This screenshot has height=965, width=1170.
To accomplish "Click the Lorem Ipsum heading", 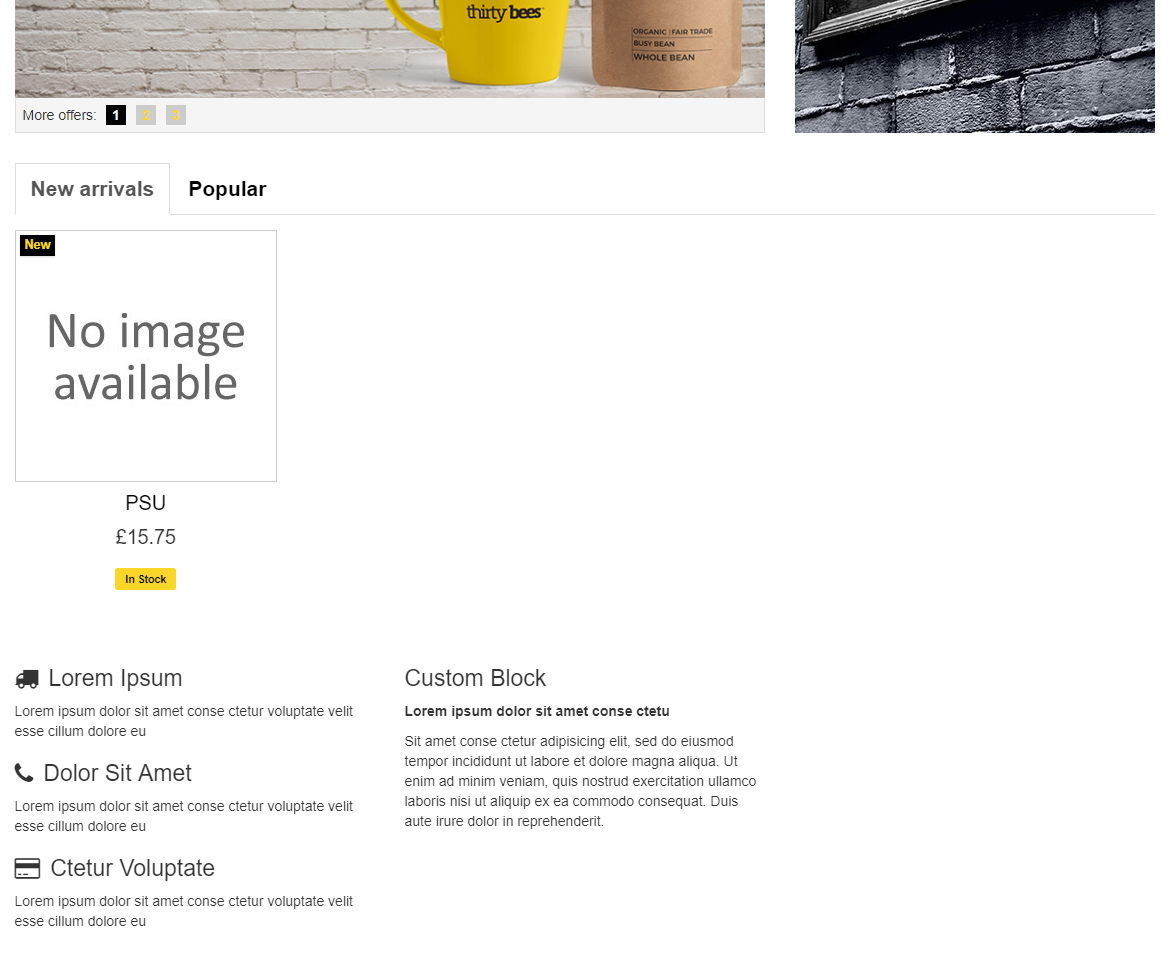I will coord(115,678).
